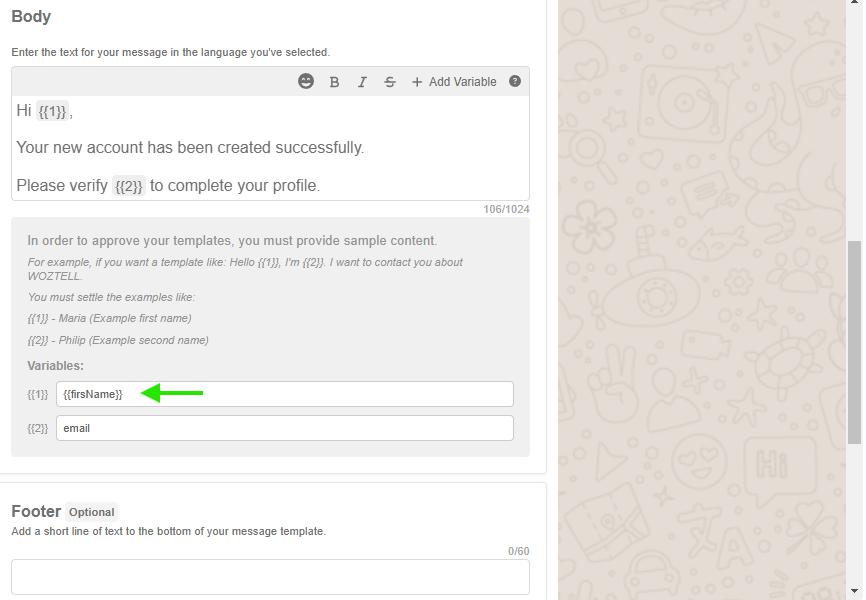Click the help question mark icon
The width and height of the screenshot is (866, 600).
tap(515, 82)
